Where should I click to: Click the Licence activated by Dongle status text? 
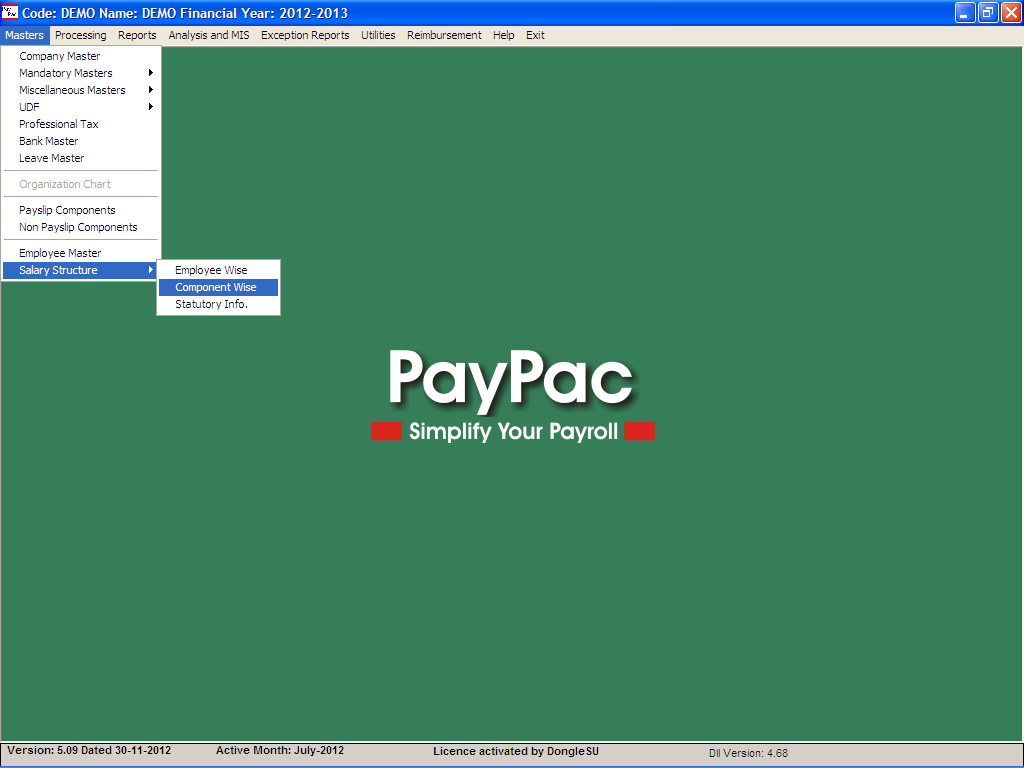(516, 752)
